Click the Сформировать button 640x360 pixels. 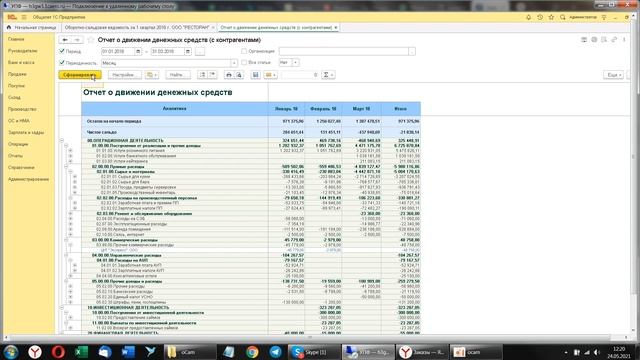pyautogui.click(x=80, y=75)
